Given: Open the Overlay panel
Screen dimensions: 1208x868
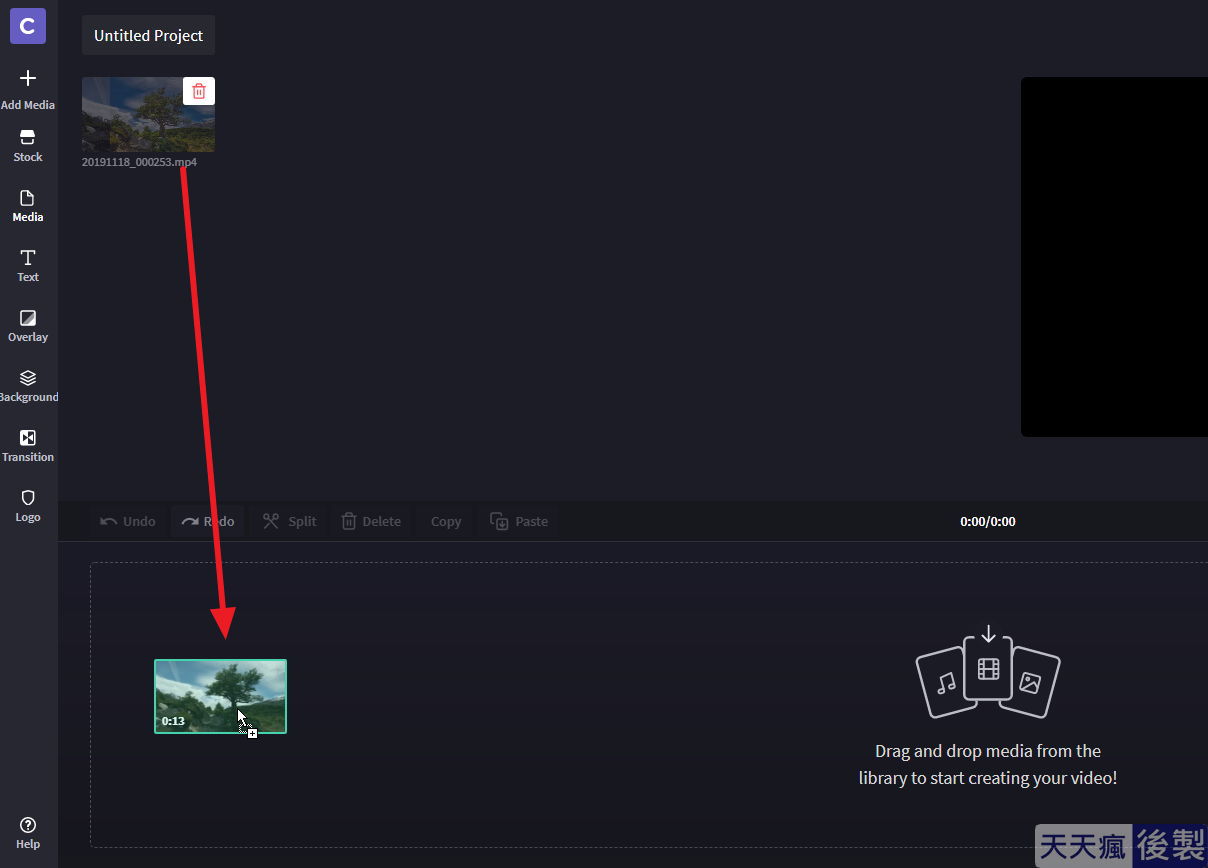Looking at the screenshot, I should (28, 325).
